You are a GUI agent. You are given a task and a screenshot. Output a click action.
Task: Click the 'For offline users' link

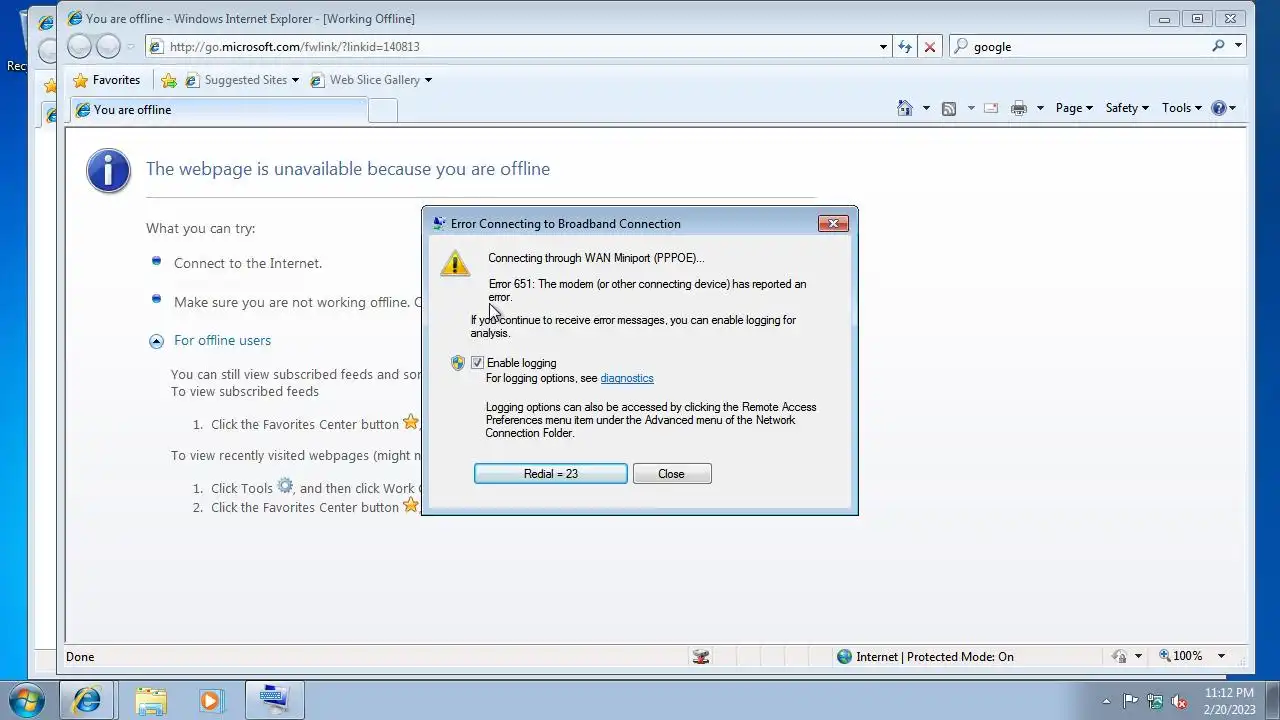pos(222,340)
